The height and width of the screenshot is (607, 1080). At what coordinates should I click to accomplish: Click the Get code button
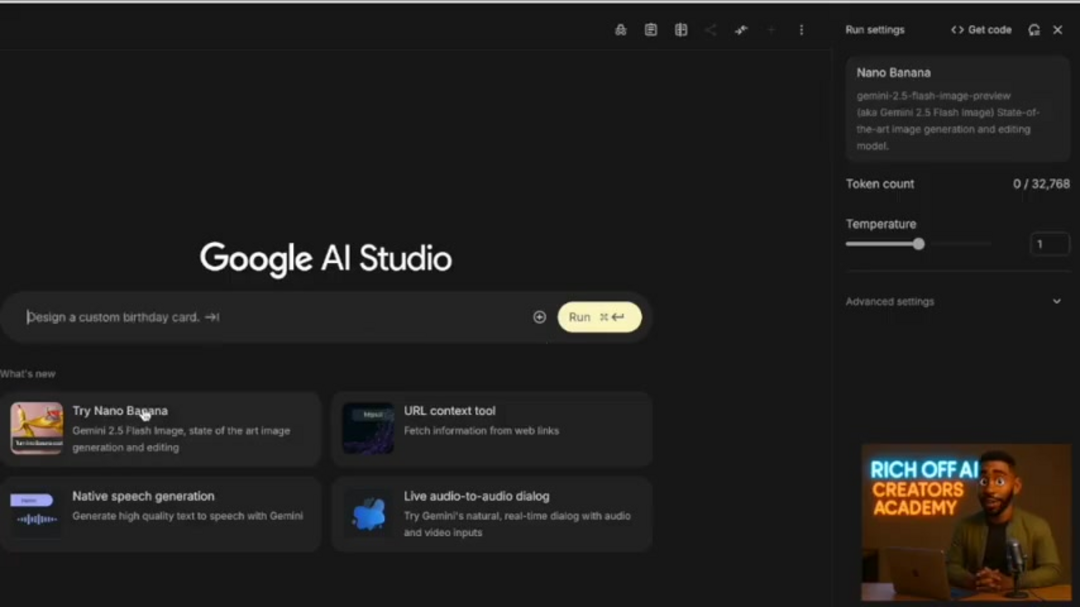[981, 30]
